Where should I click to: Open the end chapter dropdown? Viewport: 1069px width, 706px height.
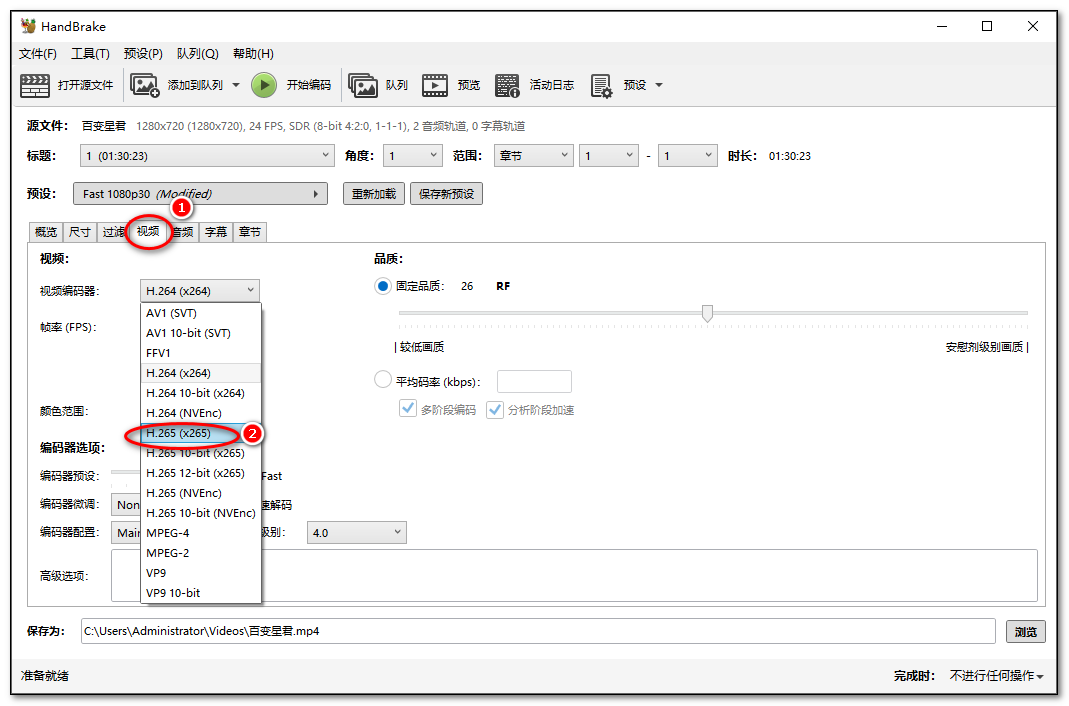click(x=688, y=156)
